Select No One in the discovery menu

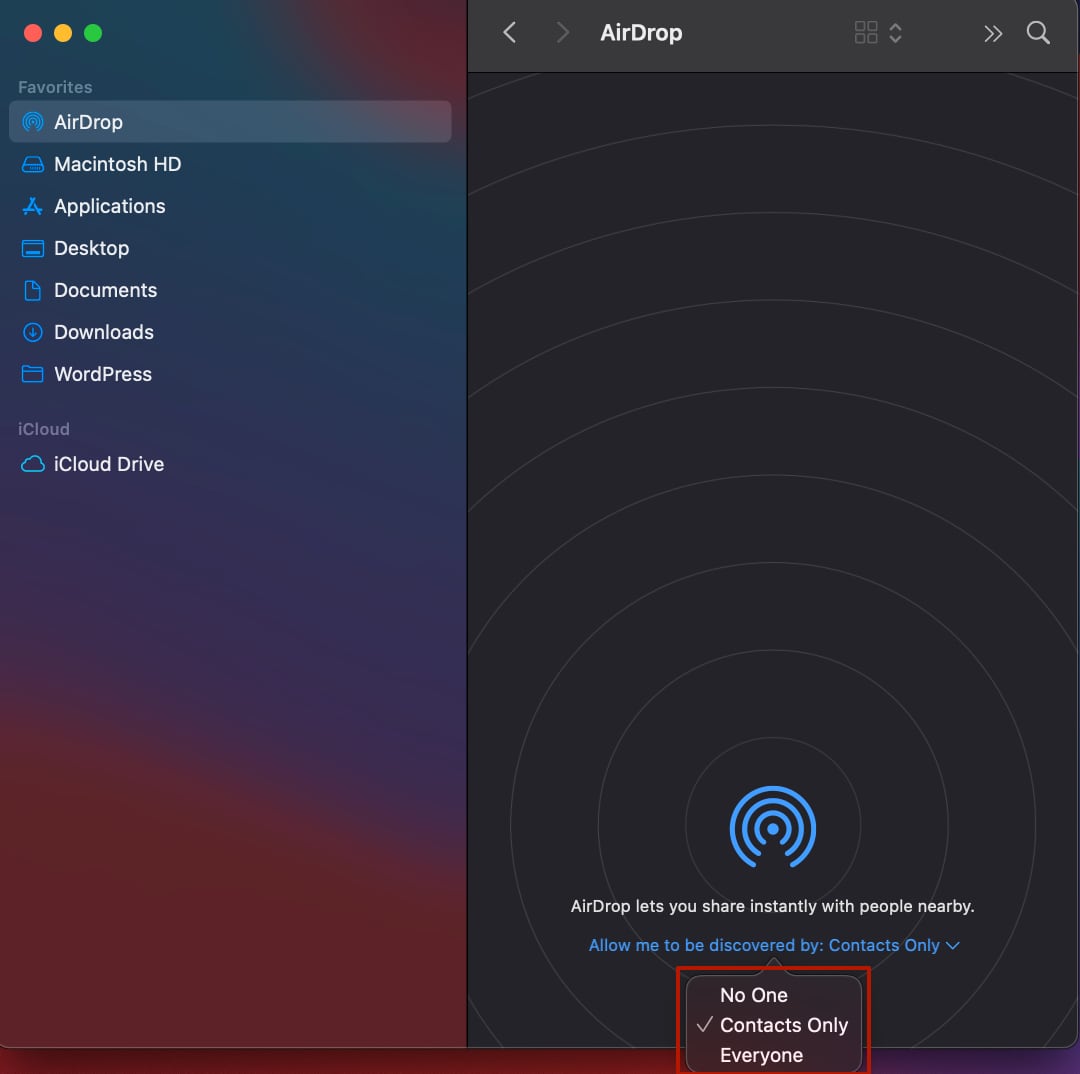[x=753, y=994]
